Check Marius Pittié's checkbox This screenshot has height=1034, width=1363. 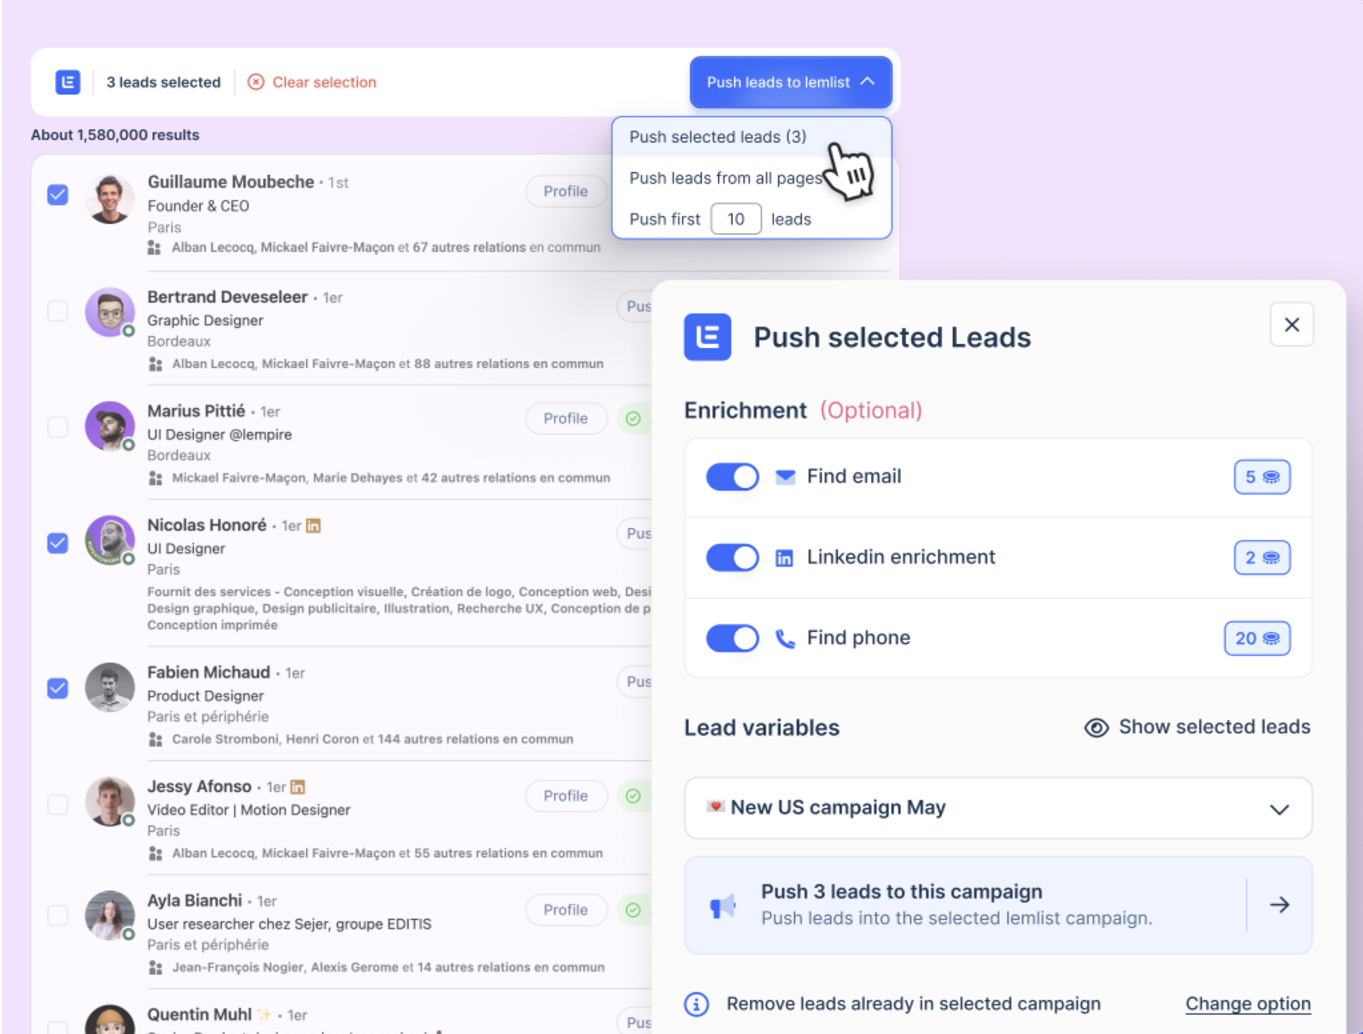coord(58,427)
